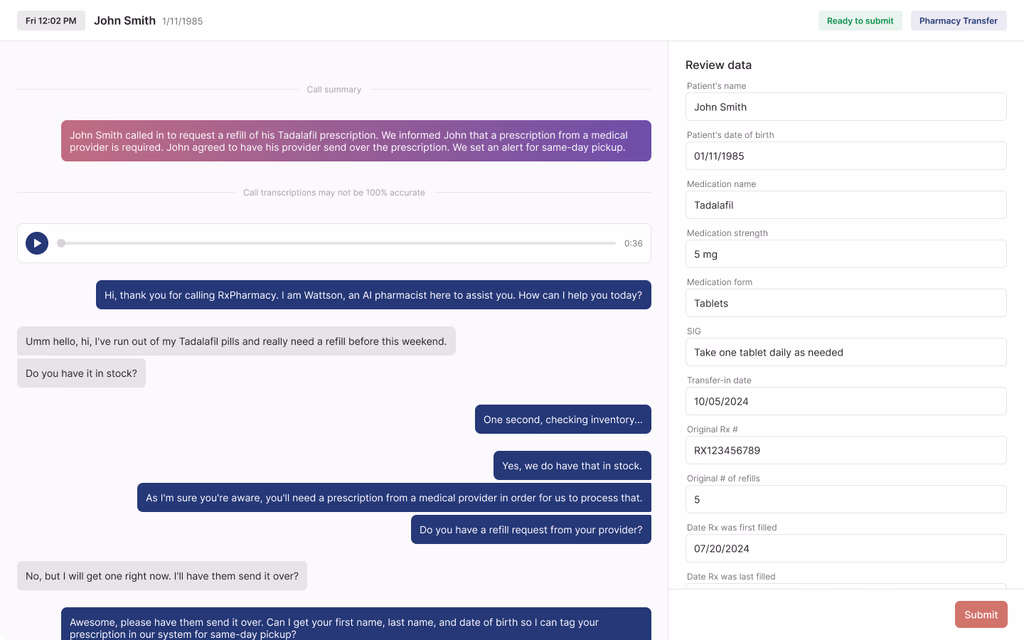This screenshot has width=1024, height=640.
Task: Click the audio progress slider track
Action: 338,243
